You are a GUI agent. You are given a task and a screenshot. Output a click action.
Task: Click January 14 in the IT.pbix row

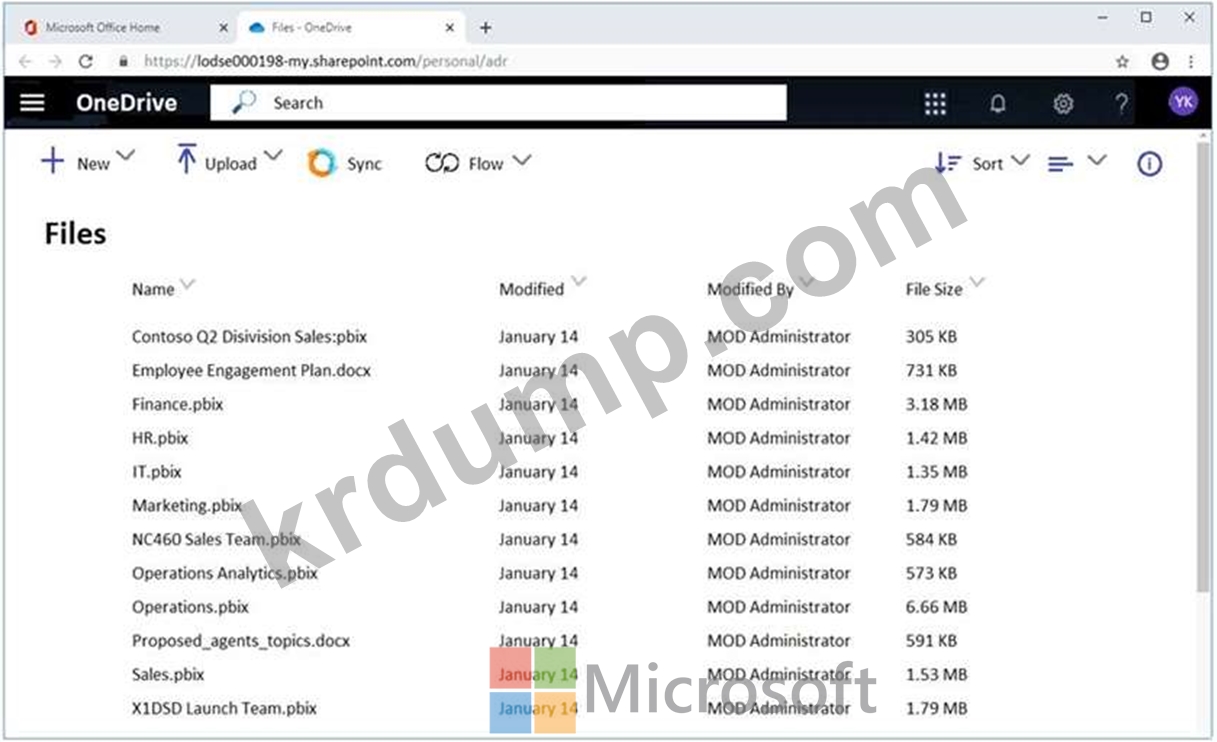[x=538, y=472]
